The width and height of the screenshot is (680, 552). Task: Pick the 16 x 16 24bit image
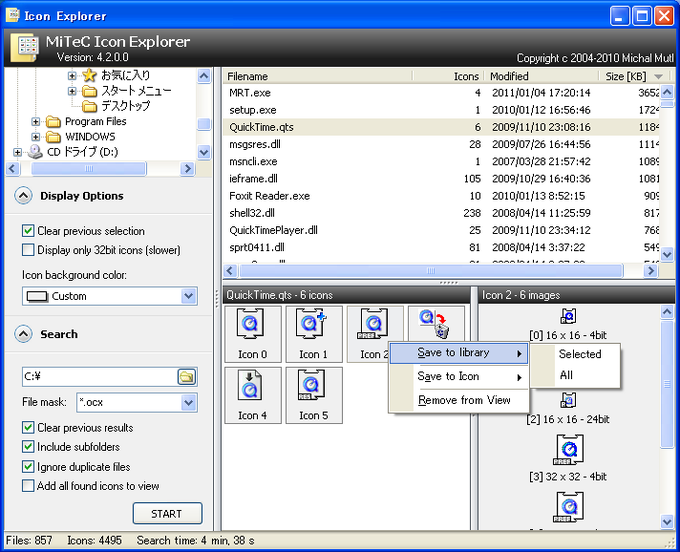568,401
